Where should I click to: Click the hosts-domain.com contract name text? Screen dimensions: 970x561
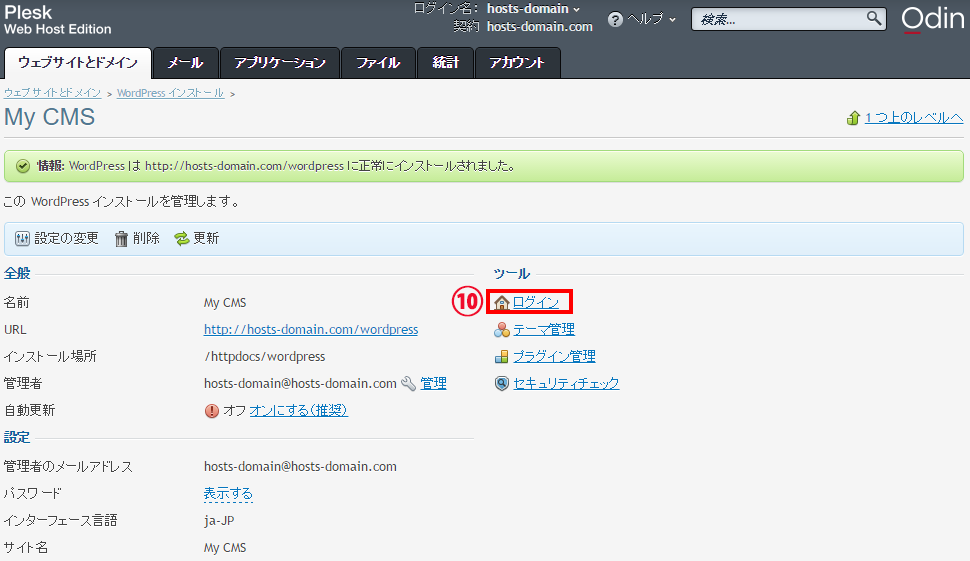(x=539, y=27)
